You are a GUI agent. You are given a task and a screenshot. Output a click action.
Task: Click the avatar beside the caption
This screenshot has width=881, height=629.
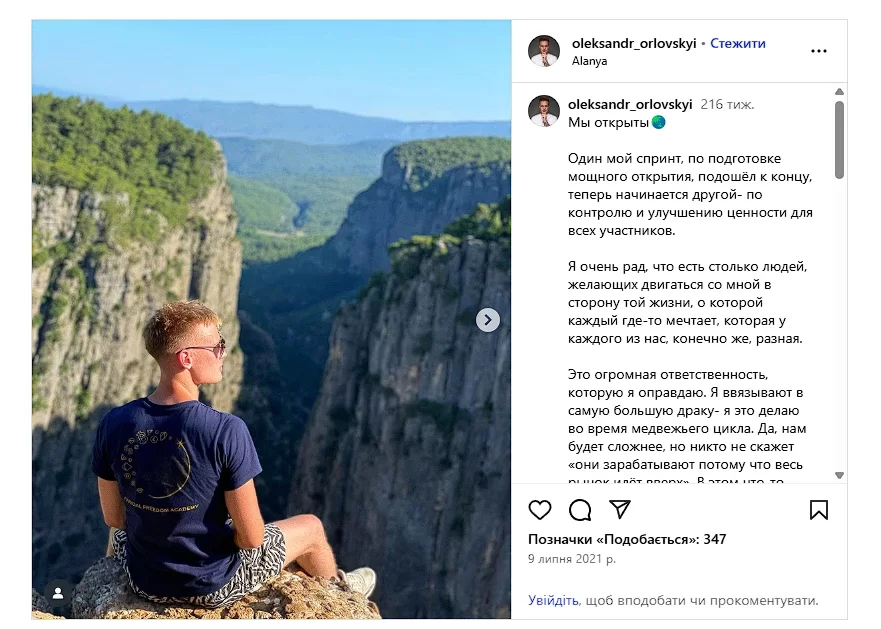coord(544,111)
